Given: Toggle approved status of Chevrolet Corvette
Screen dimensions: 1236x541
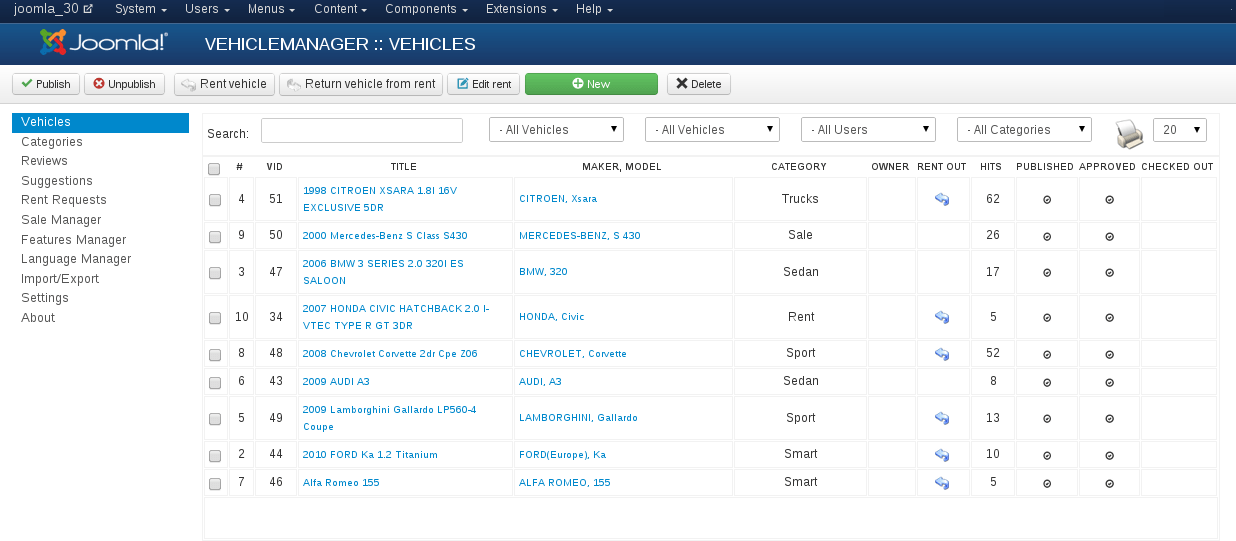Looking at the screenshot, I should click(1109, 354).
